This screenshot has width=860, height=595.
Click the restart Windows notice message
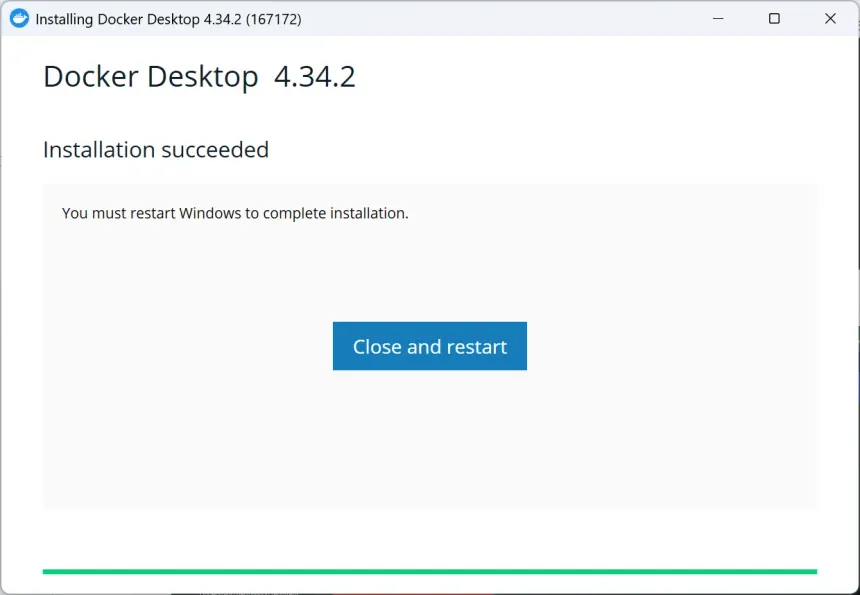pyautogui.click(x=234, y=213)
